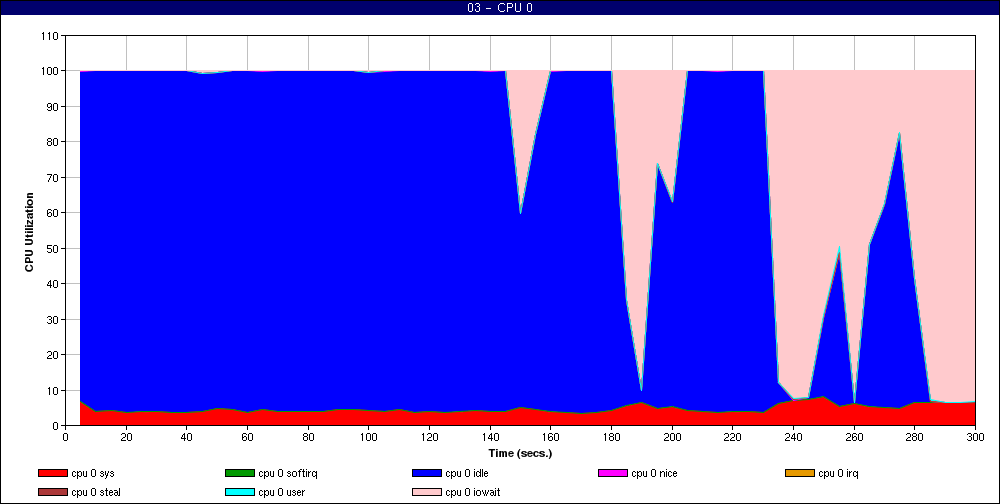Click the y-axis tick label 90
This screenshot has width=1000, height=504.
(54, 107)
